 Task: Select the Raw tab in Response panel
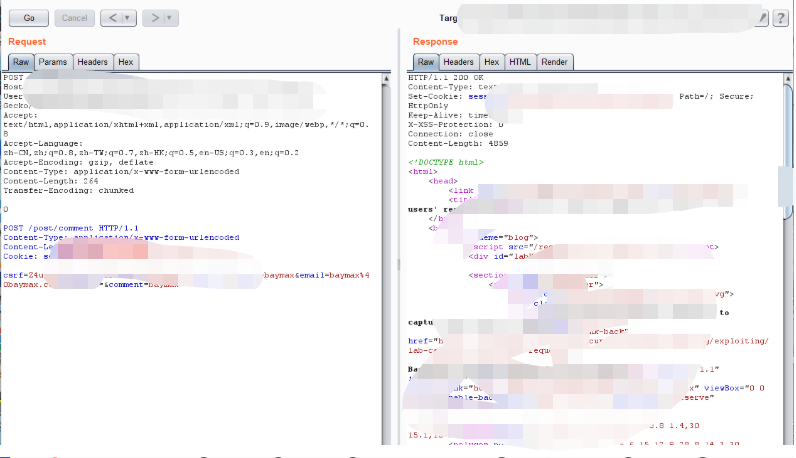[425, 62]
